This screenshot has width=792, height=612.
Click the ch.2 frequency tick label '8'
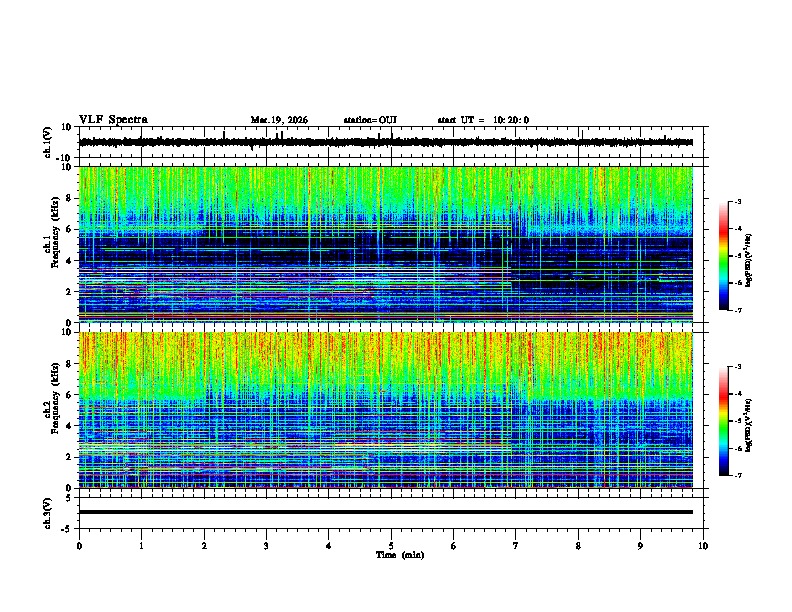coord(69,364)
